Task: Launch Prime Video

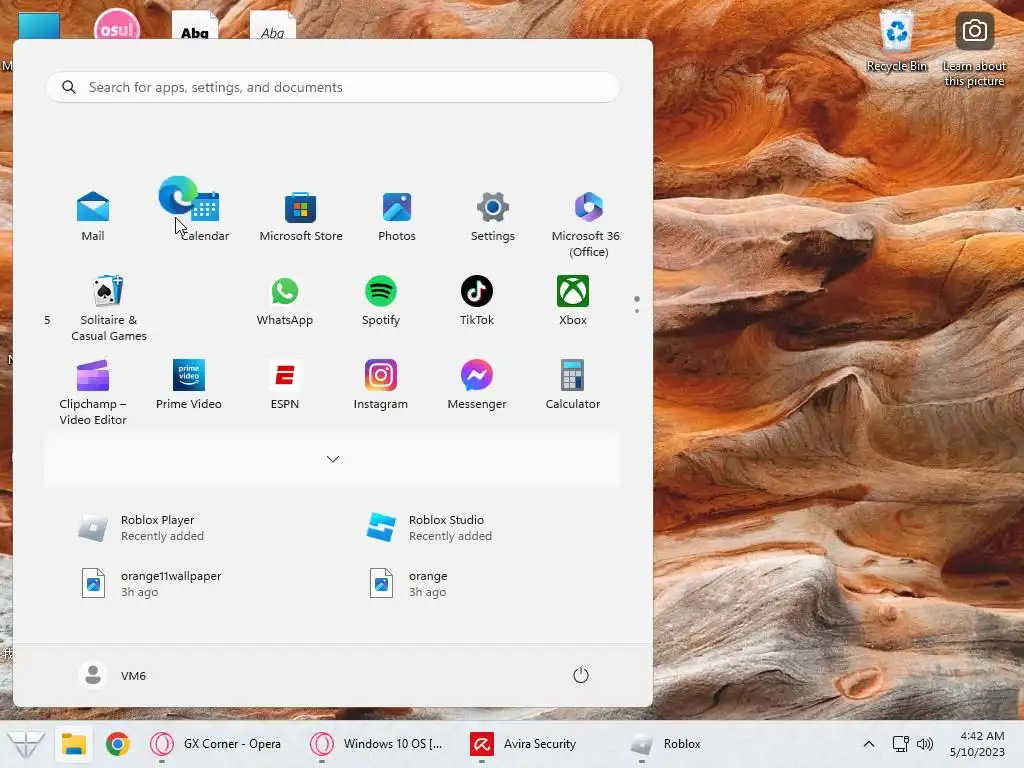Action: [x=189, y=385]
